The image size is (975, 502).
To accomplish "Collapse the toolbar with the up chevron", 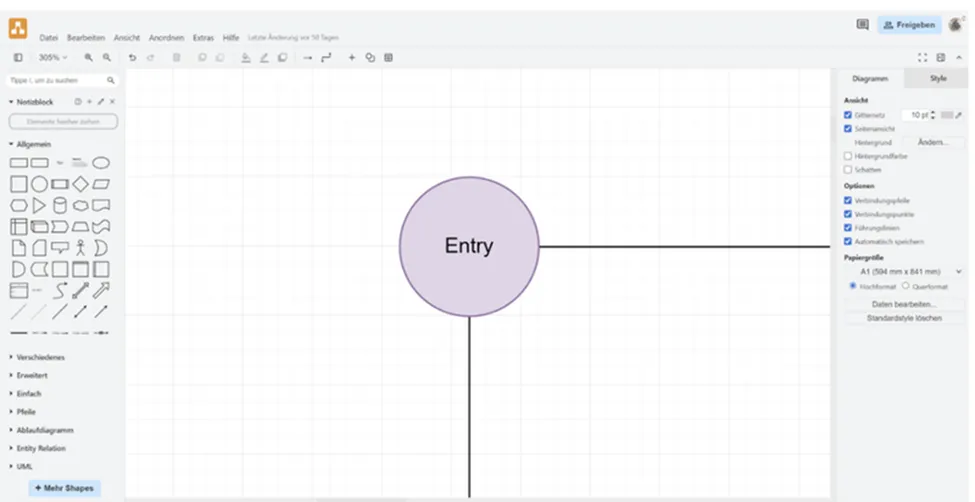I will [959, 57].
